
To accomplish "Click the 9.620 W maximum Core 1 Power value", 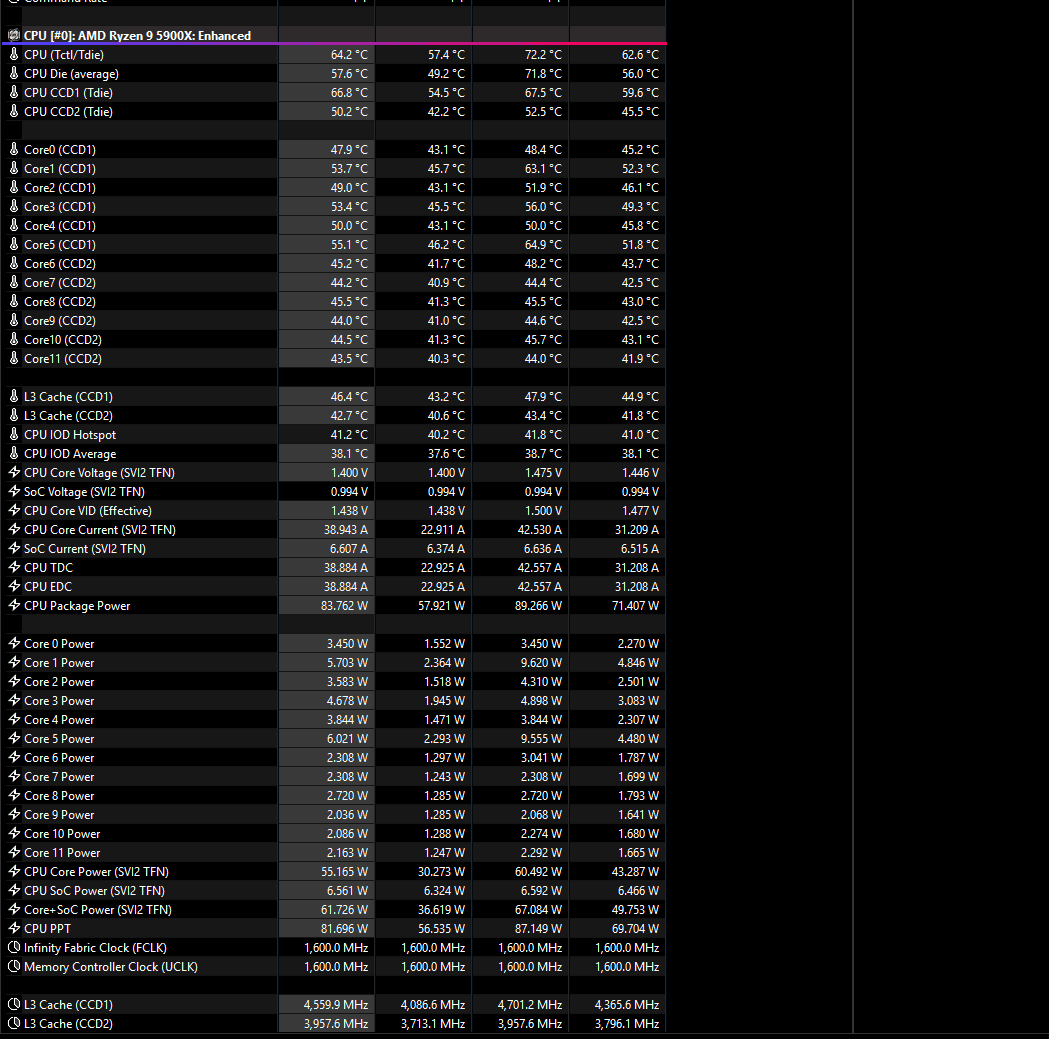I will pyautogui.click(x=541, y=662).
